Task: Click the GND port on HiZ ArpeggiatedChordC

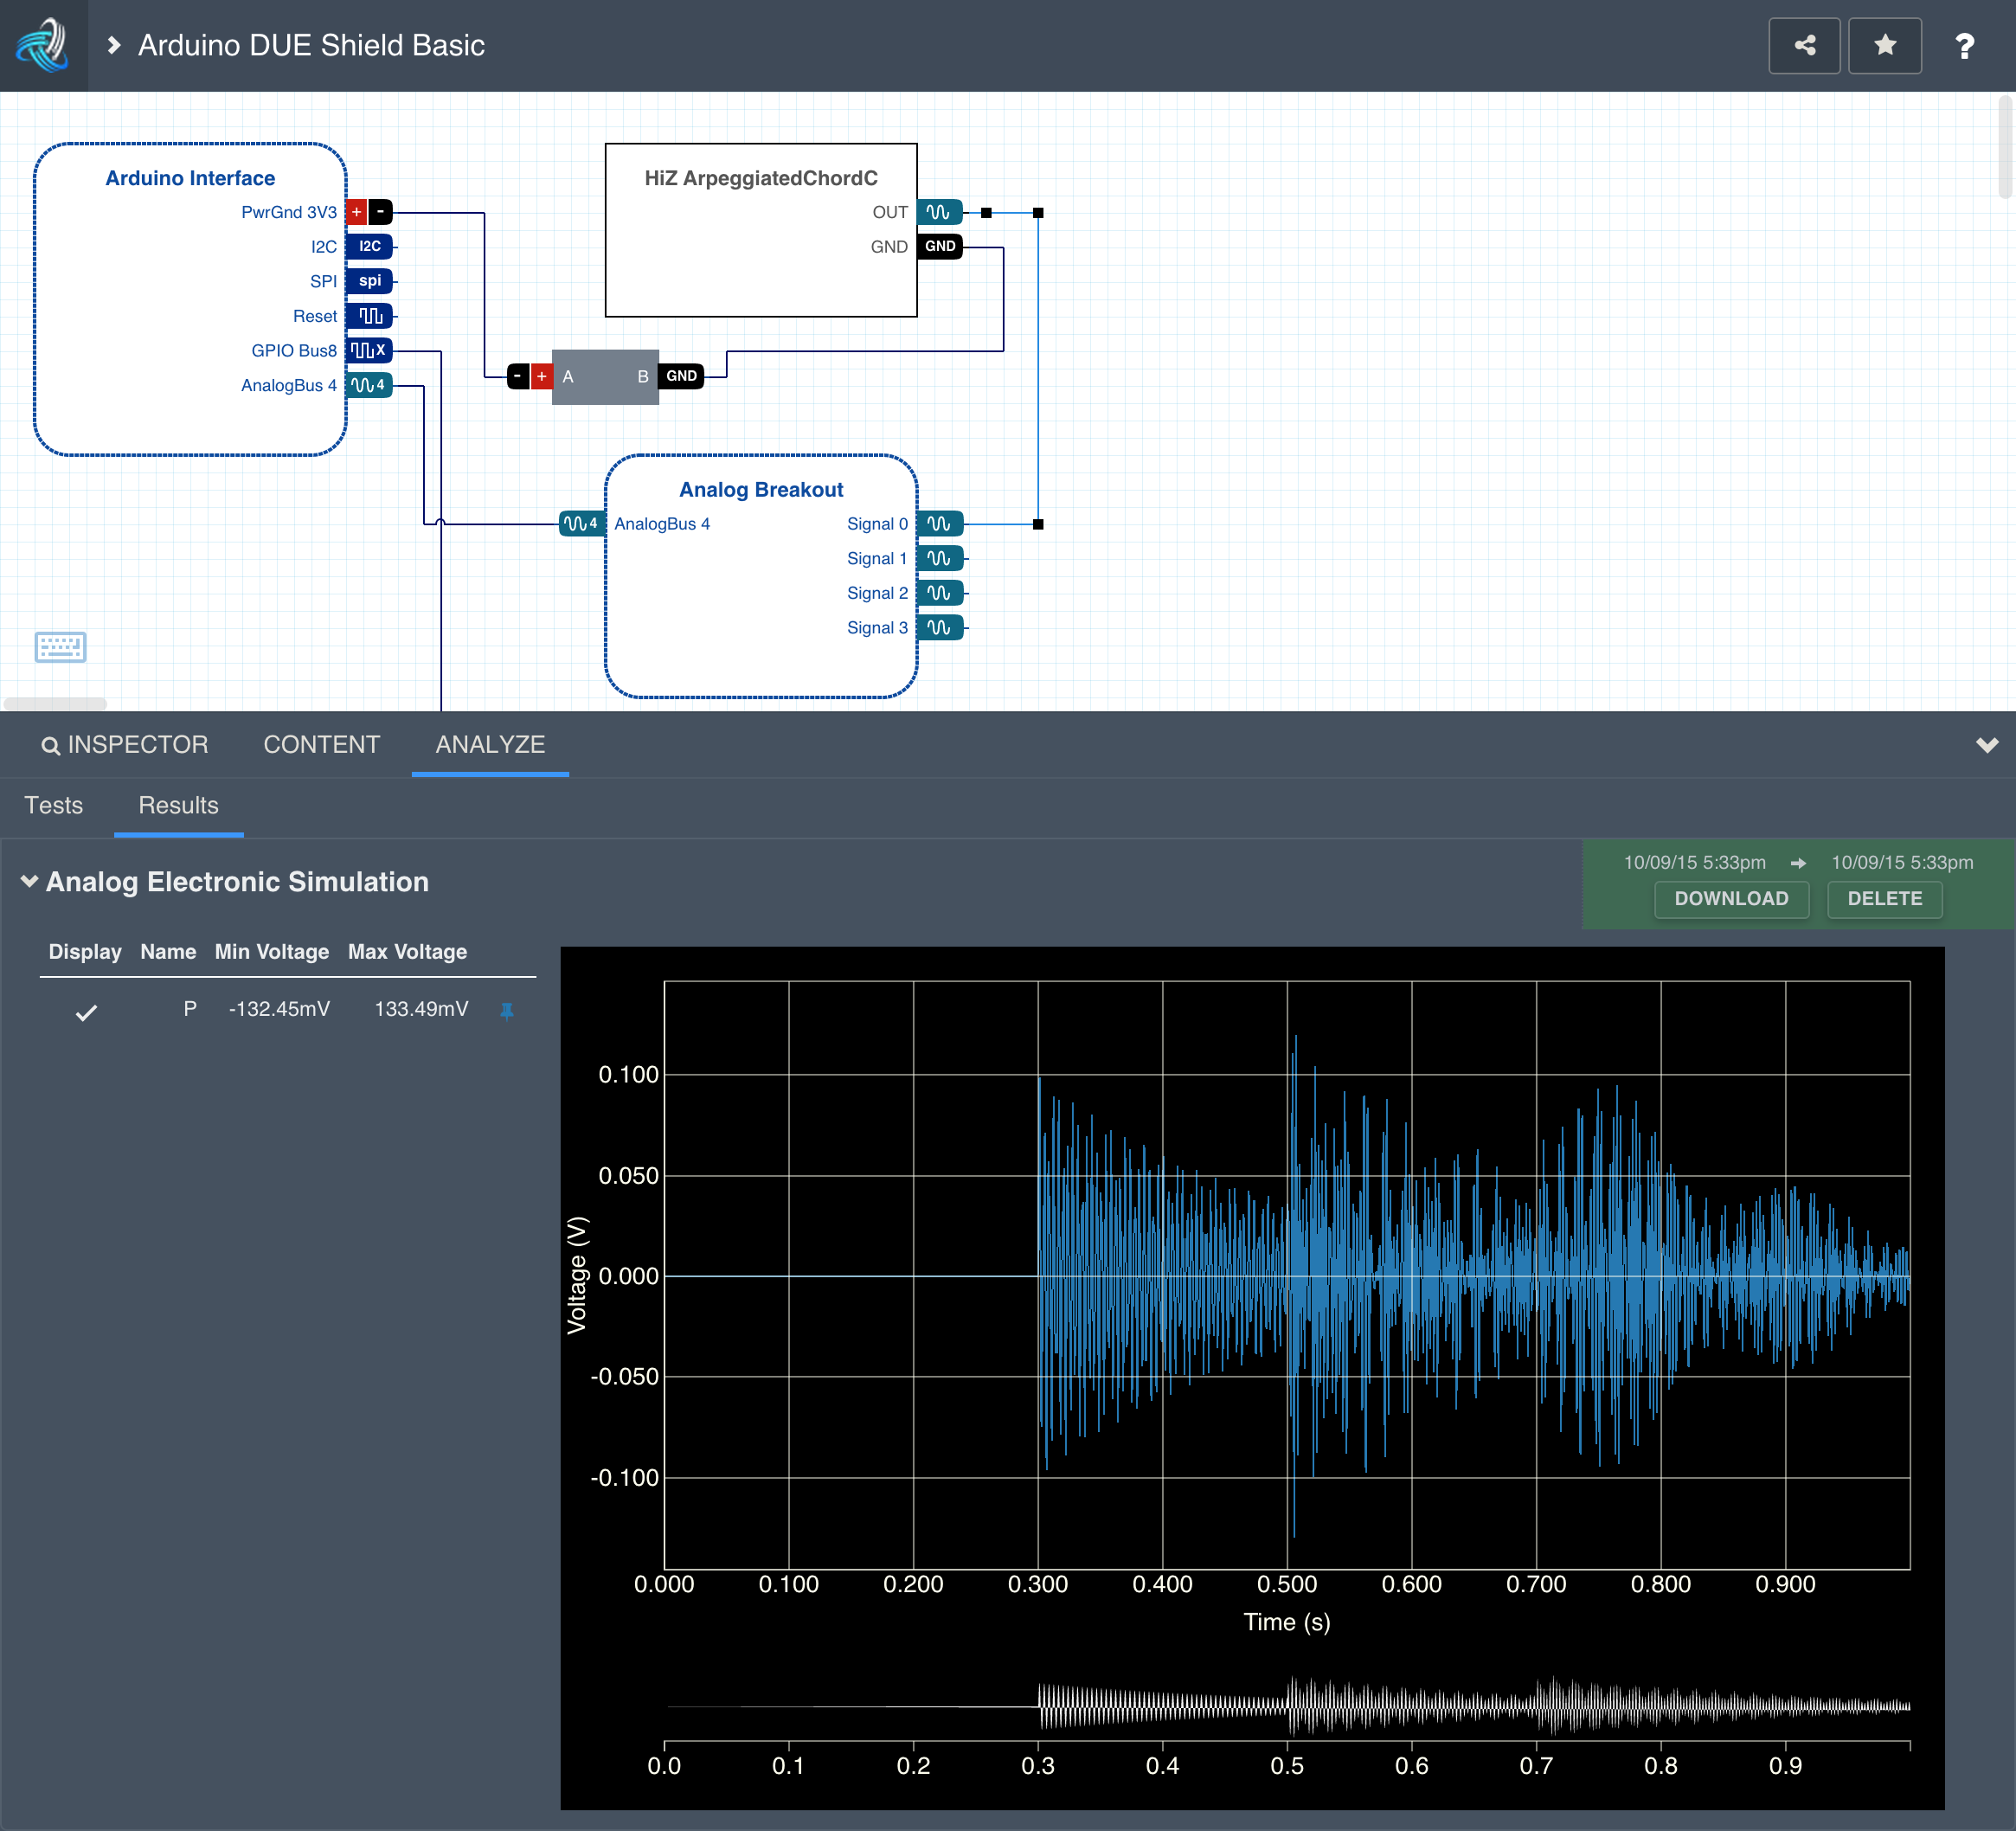Action: [x=940, y=246]
